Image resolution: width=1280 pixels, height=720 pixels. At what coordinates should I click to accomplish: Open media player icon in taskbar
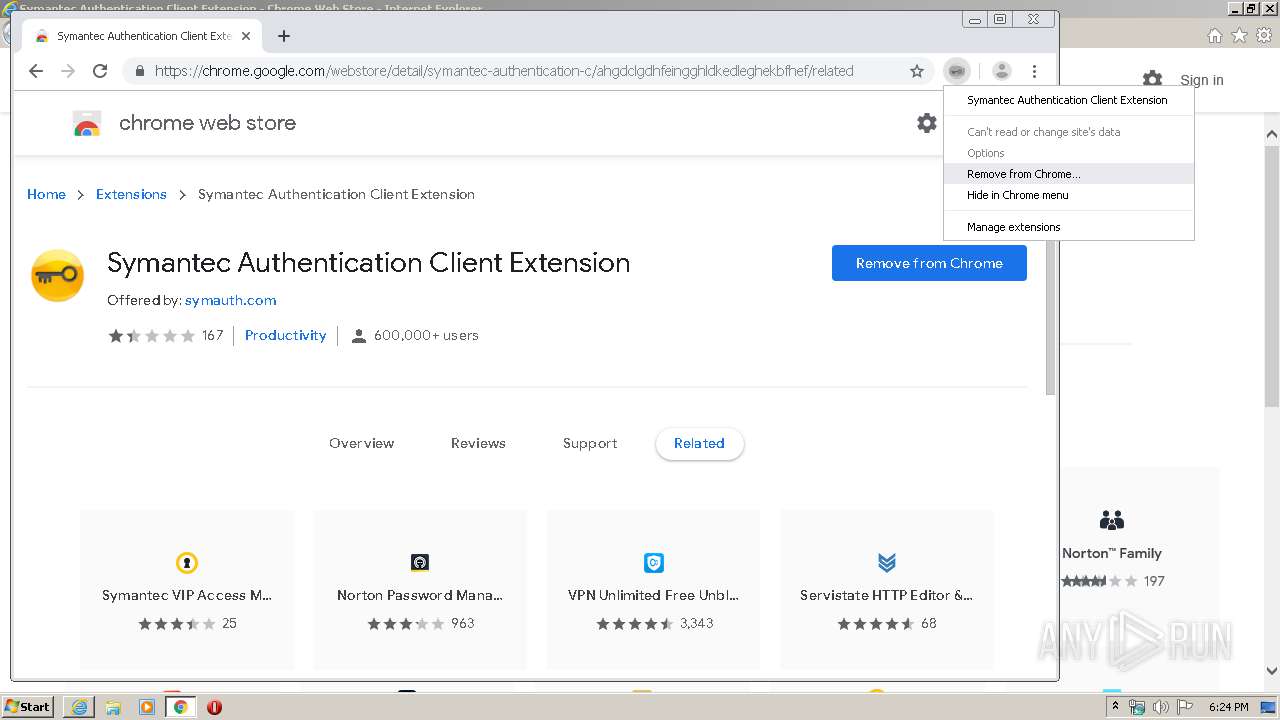(147, 707)
